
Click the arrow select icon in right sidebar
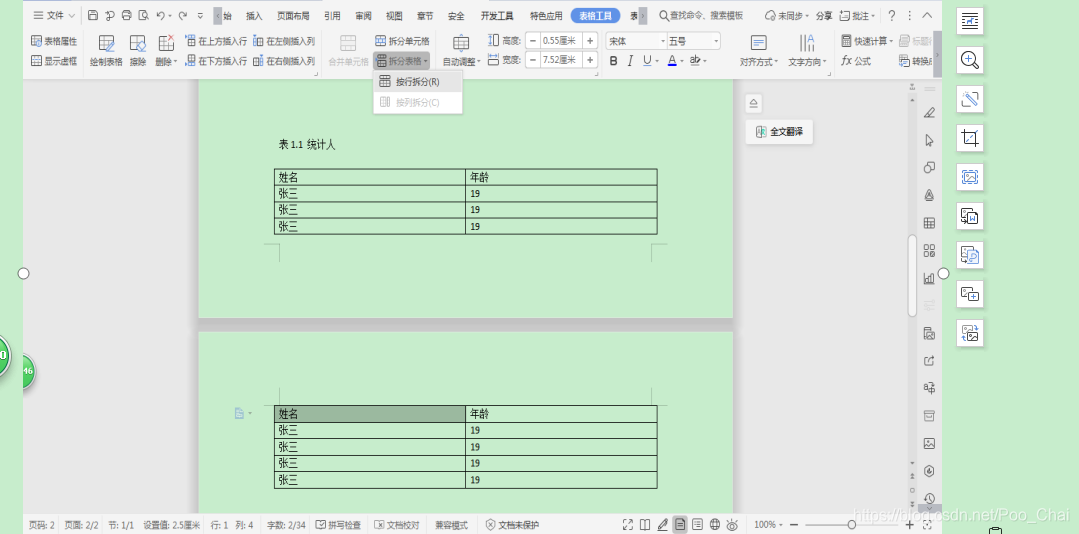click(929, 140)
